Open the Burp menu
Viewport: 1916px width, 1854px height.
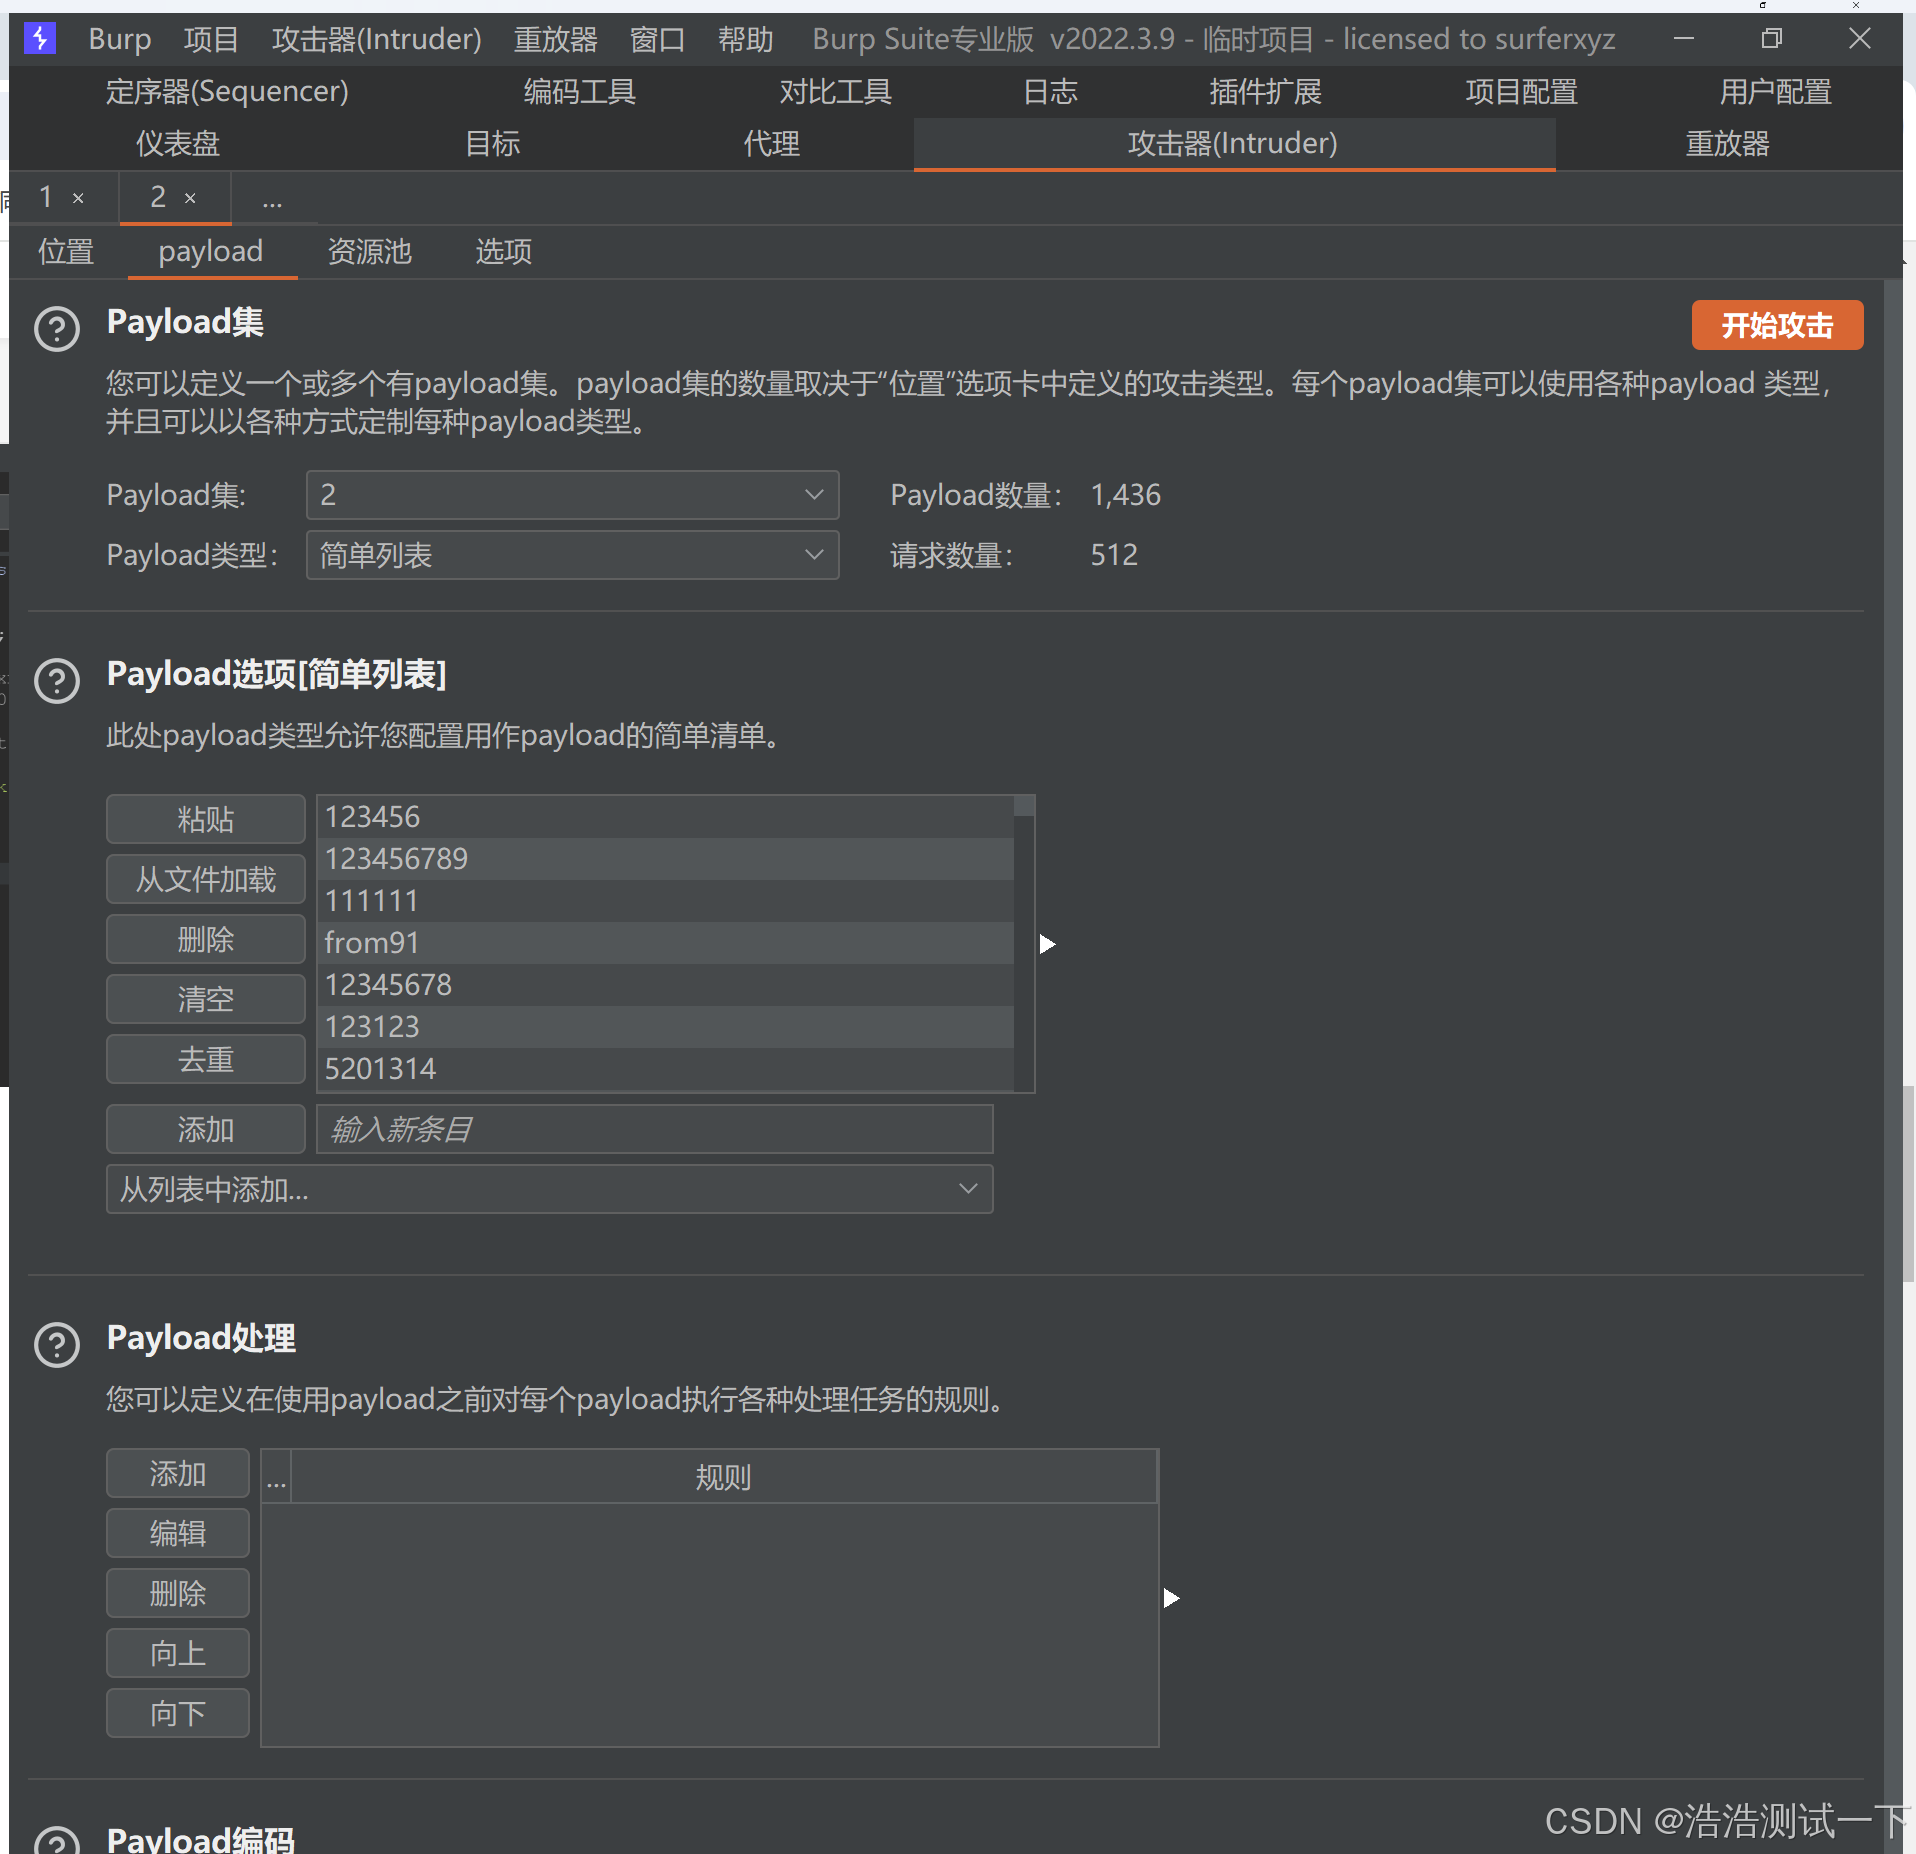click(119, 39)
